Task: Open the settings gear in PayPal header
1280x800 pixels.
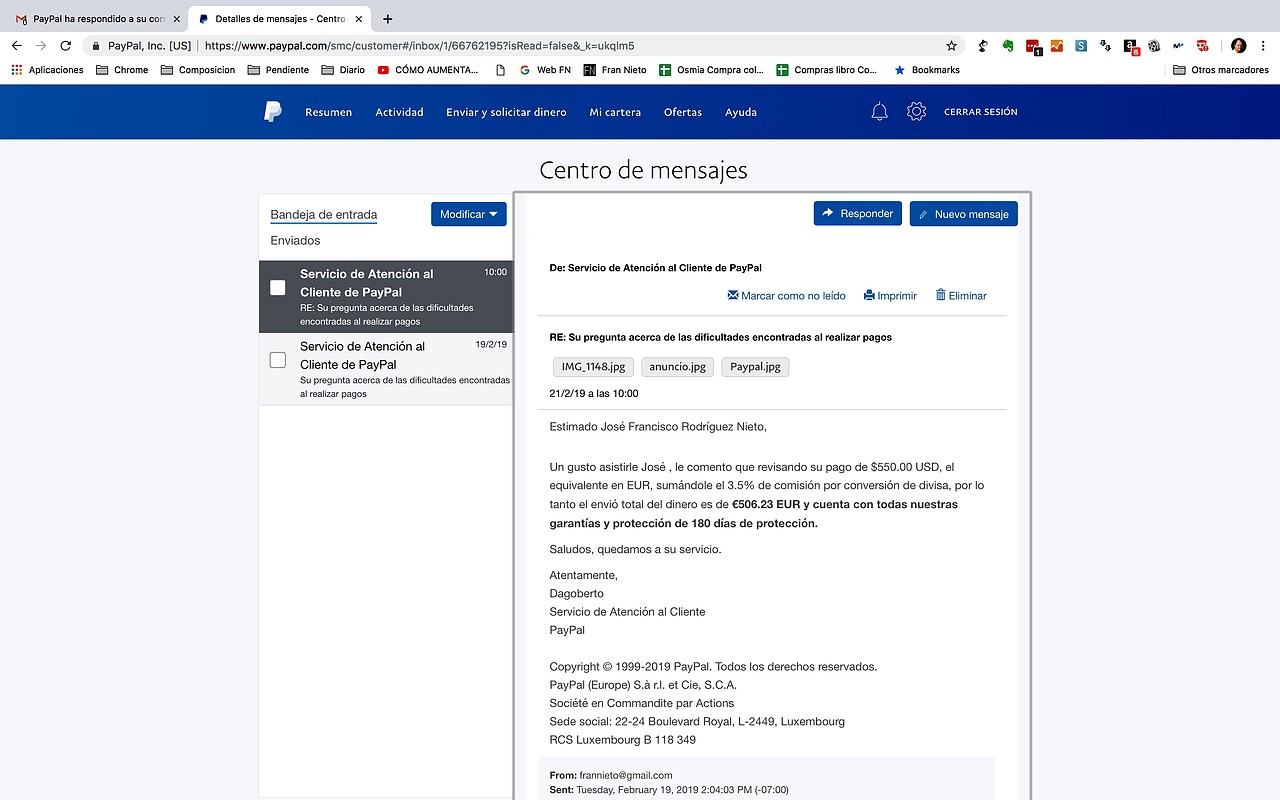Action: coord(916,112)
